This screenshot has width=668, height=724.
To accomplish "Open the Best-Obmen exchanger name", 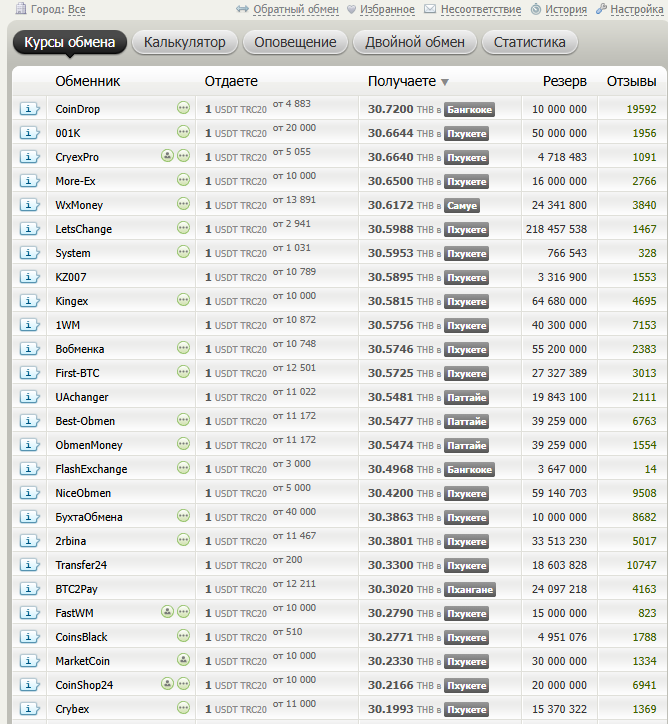I will [x=85, y=421].
